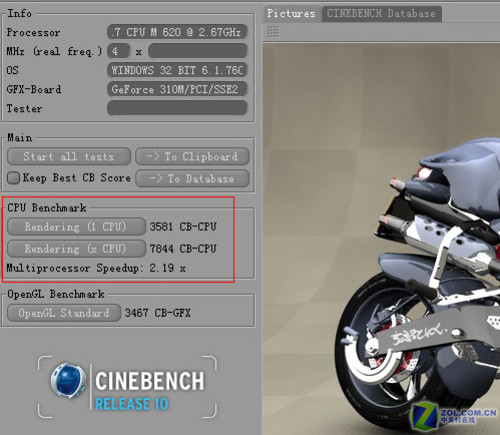
Task: Copy results with To Clipboard button
Action: 192,156
